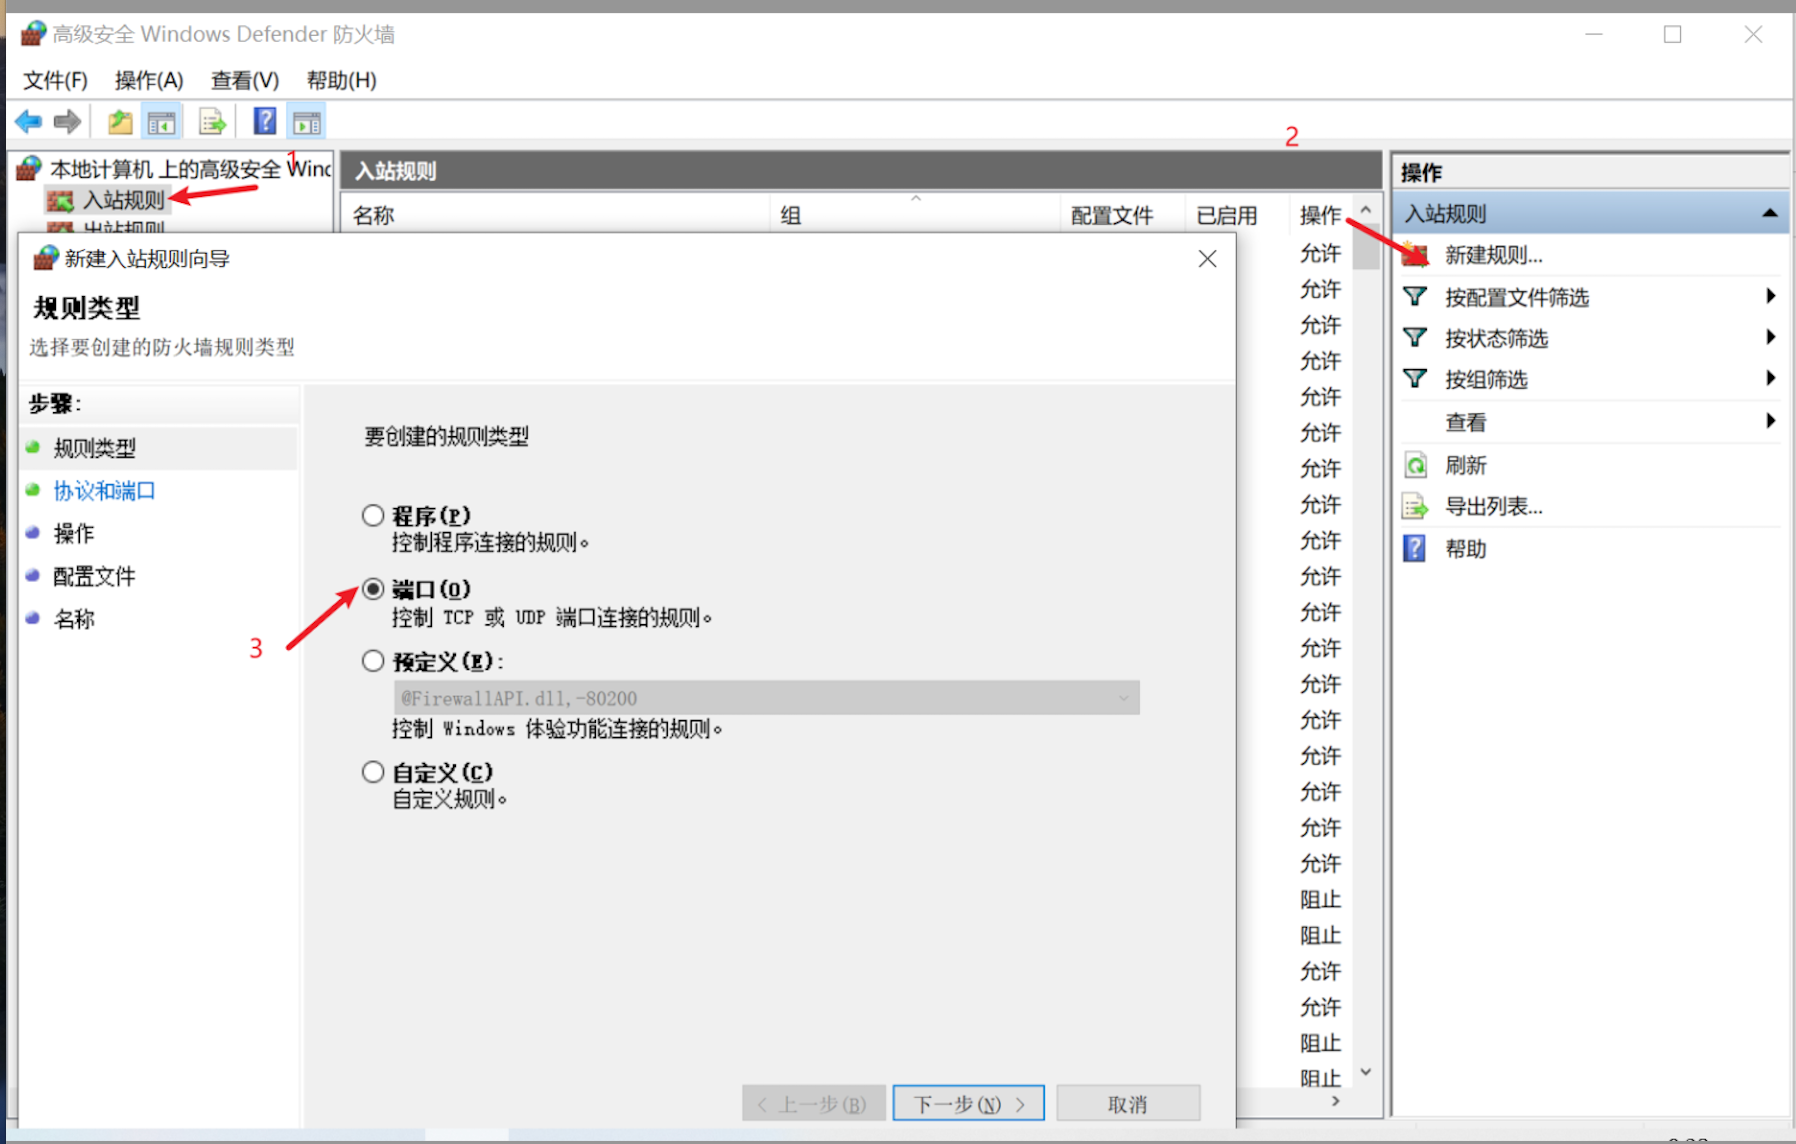The image size is (1796, 1144).
Task: Collapse the 入站规则 actions section header
Action: tap(1769, 213)
